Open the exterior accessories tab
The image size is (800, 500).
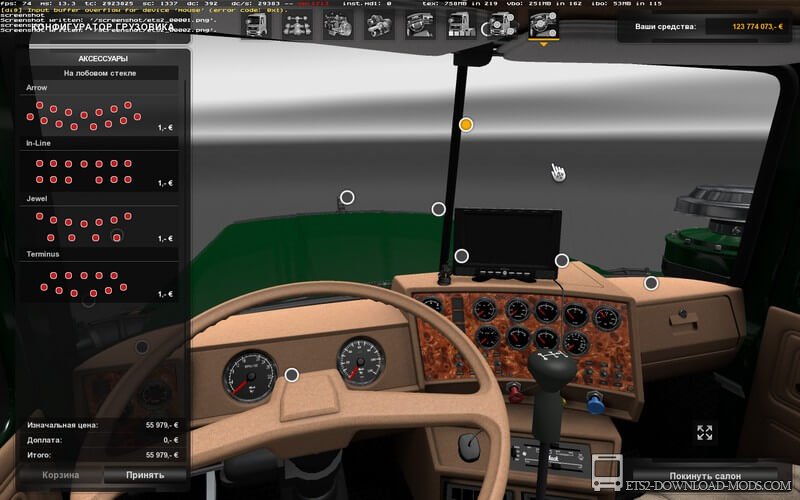[x=502, y=26]
